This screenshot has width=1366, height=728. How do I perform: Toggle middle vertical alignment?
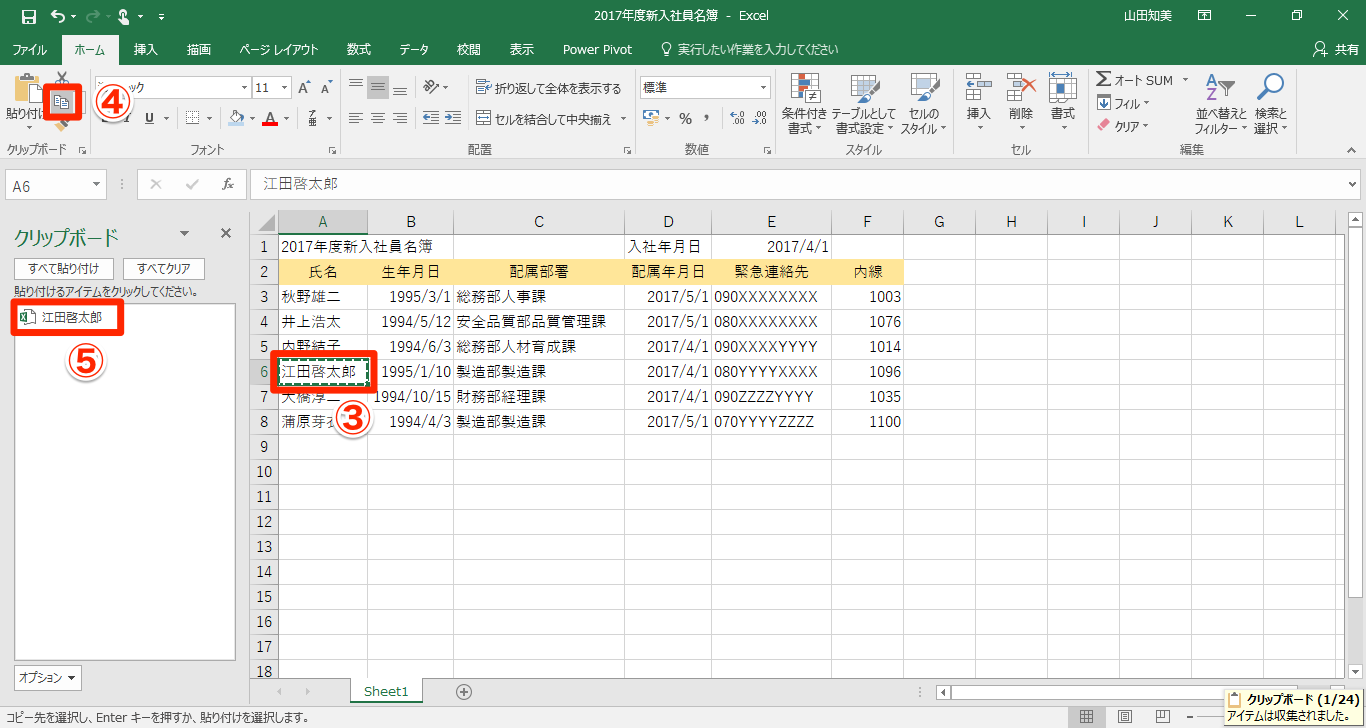click(378, 87)
